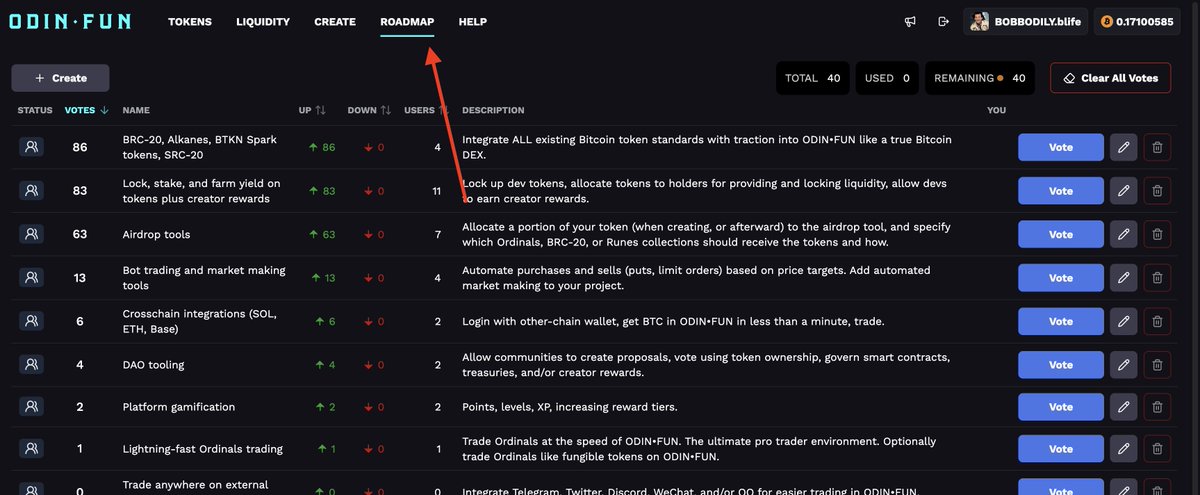Vote for DAO tooling

pyautogui.click(x=1061, y=365)
